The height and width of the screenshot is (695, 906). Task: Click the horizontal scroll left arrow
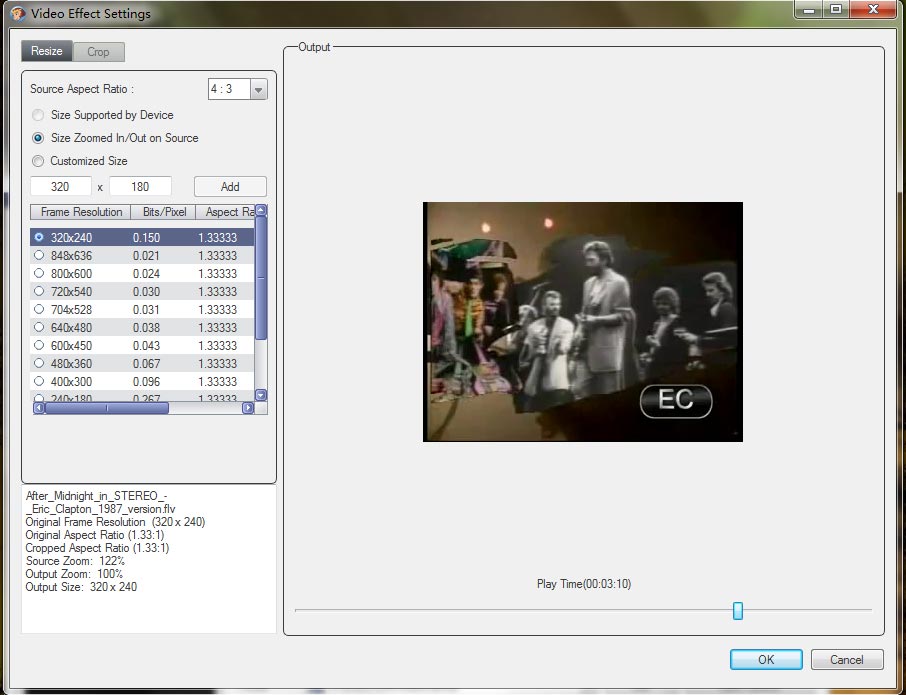click(39, 408)
